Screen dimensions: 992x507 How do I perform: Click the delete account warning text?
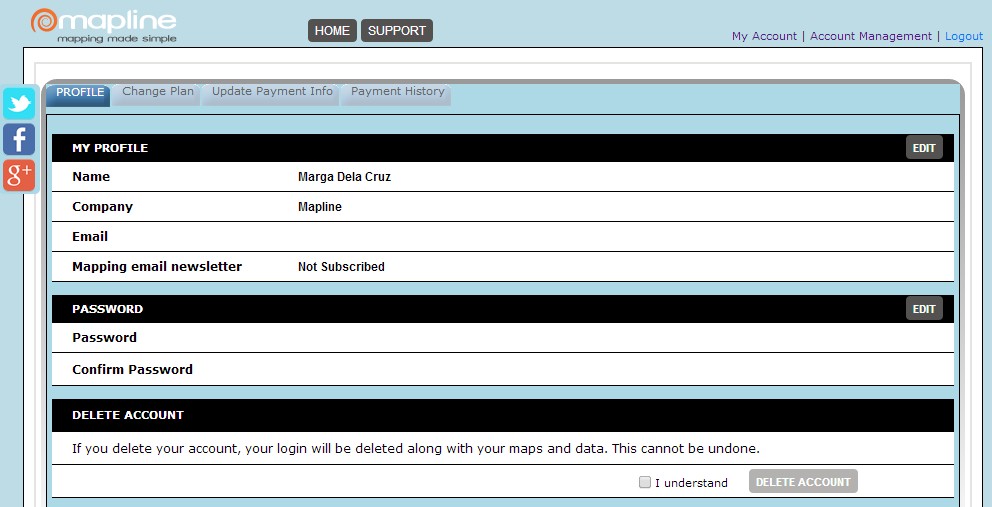(416, 449)
